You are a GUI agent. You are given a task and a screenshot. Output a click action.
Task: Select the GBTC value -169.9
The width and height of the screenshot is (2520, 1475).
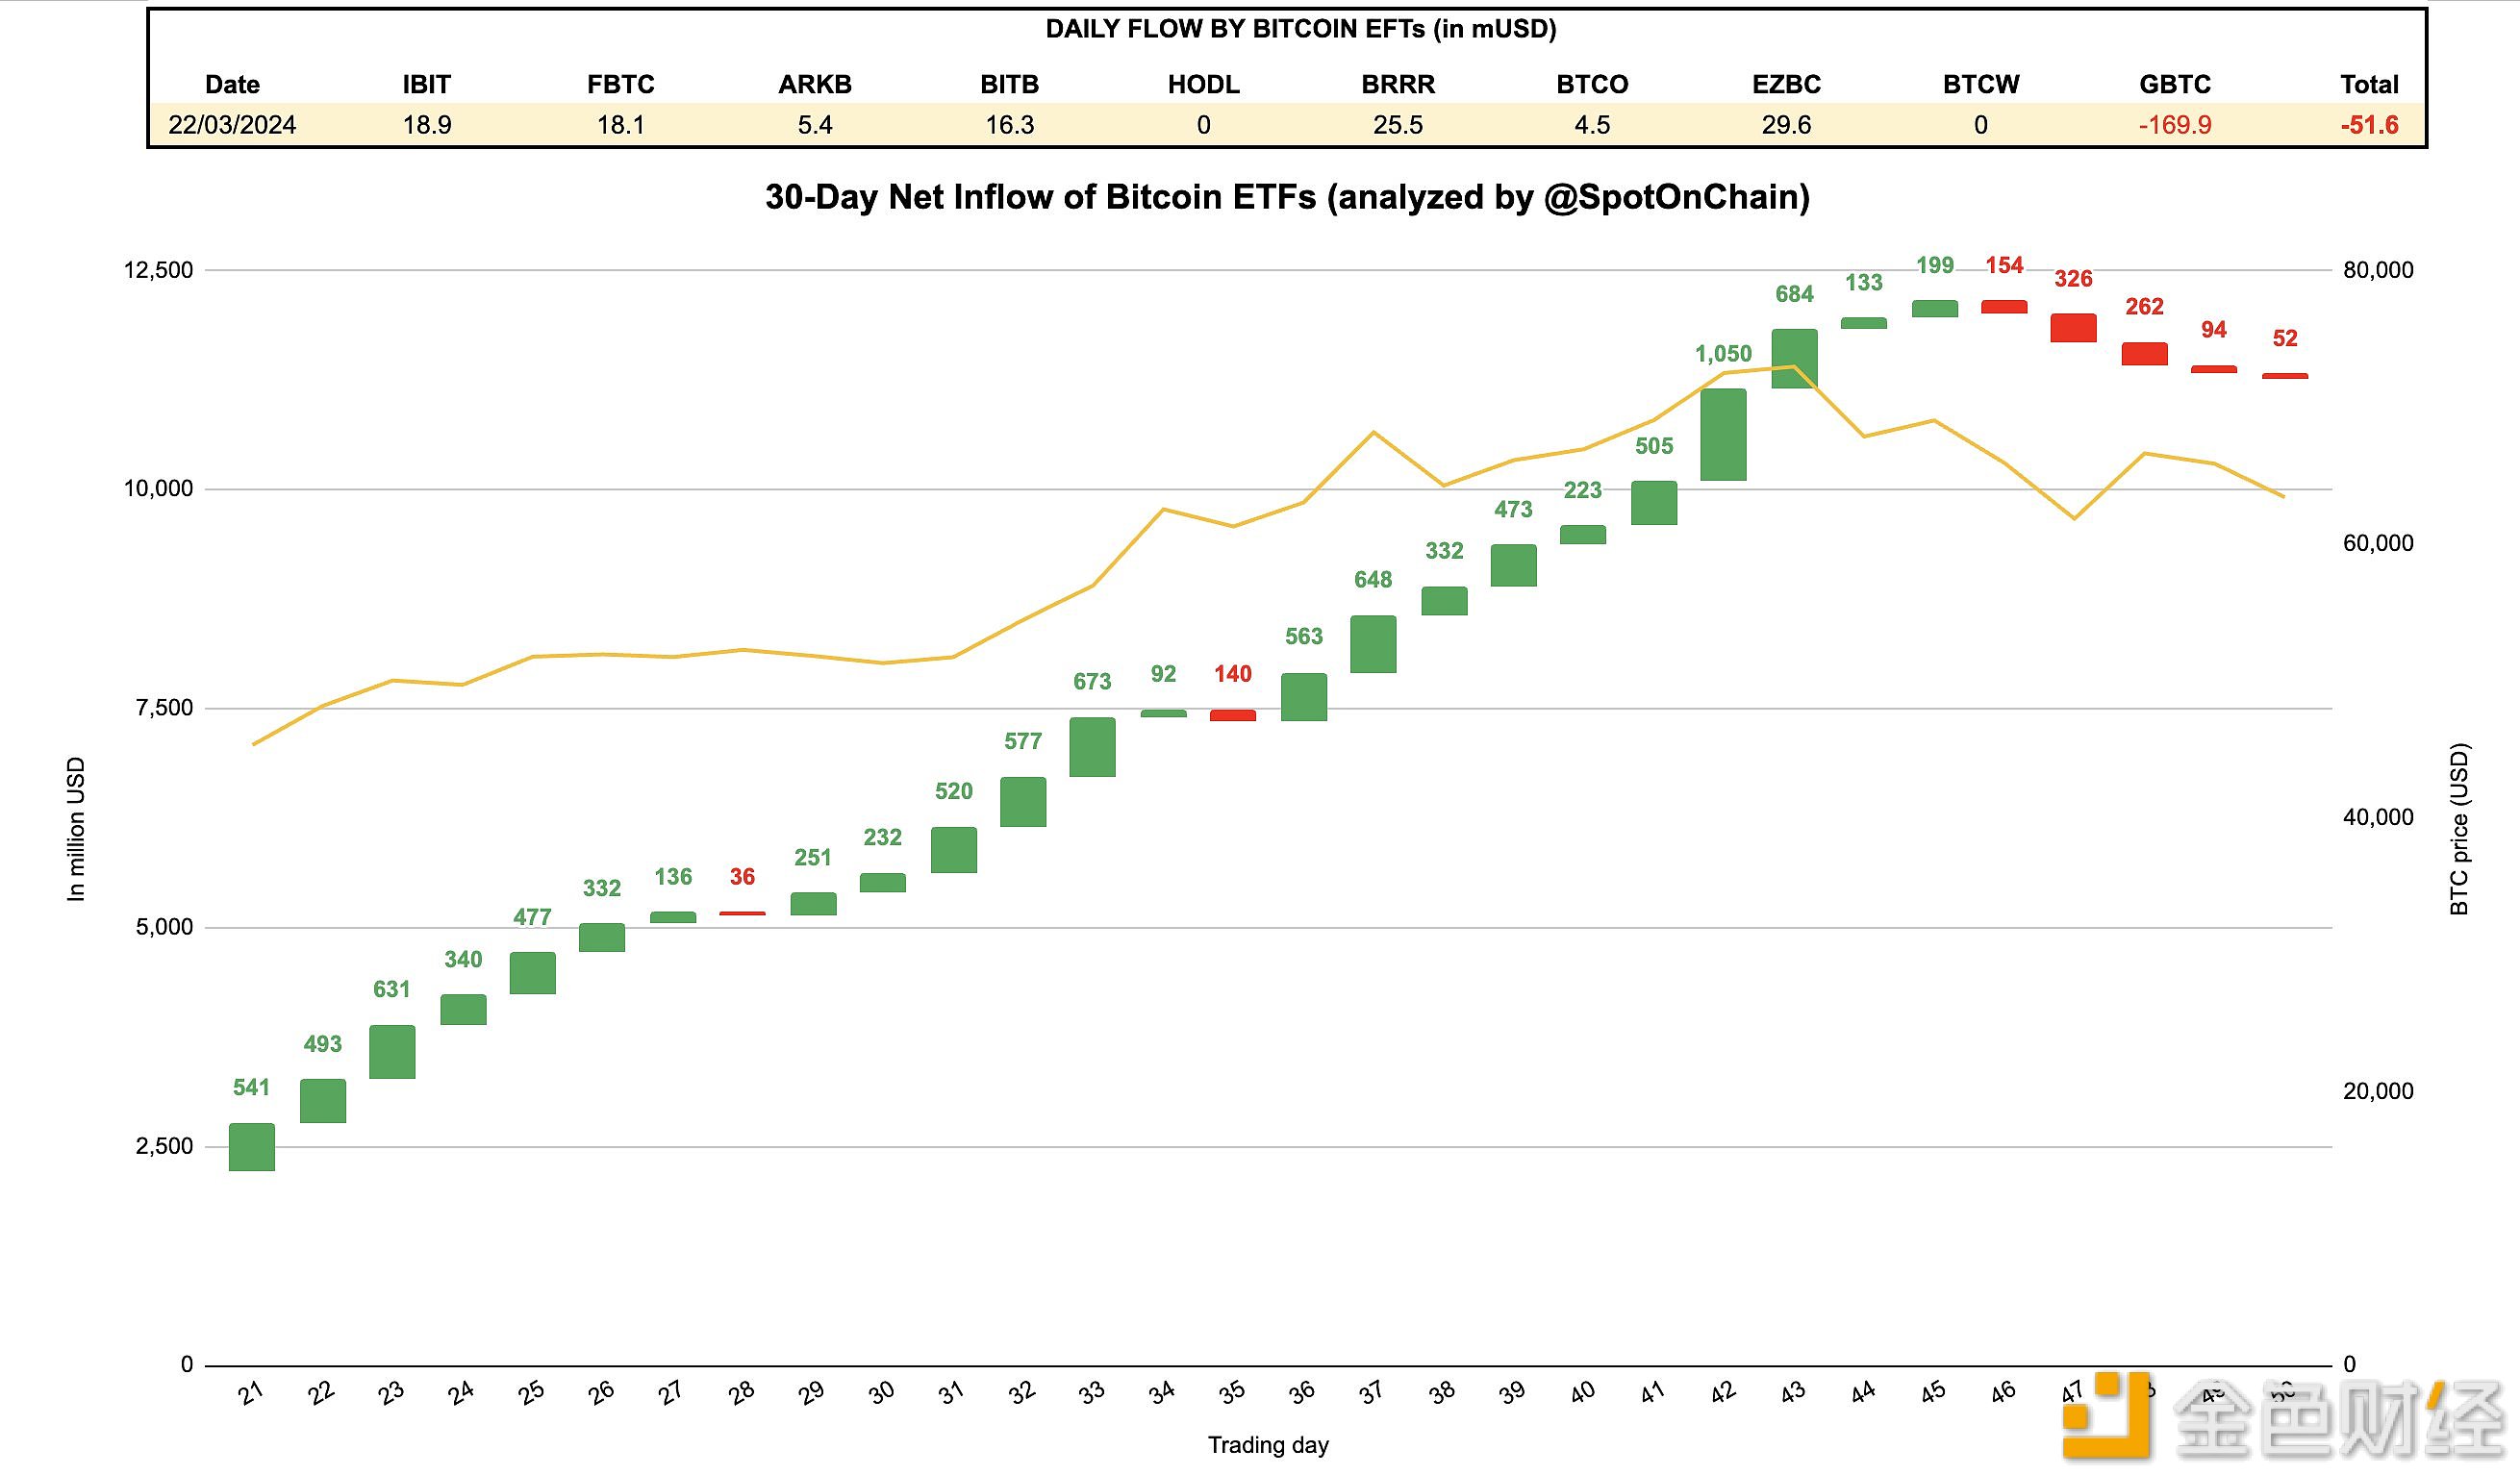coord(2175,125)
